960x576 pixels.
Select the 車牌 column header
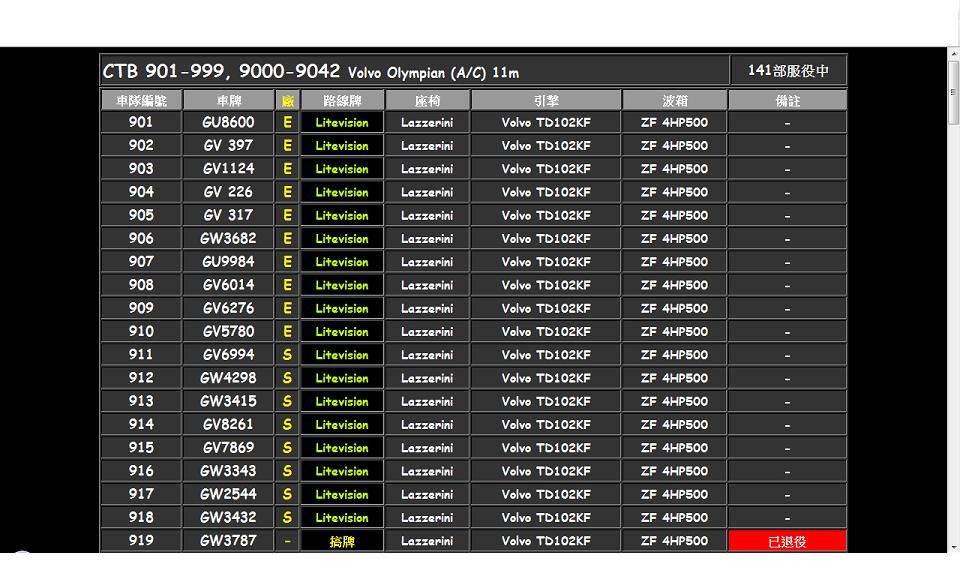click(x=228, y=101)
